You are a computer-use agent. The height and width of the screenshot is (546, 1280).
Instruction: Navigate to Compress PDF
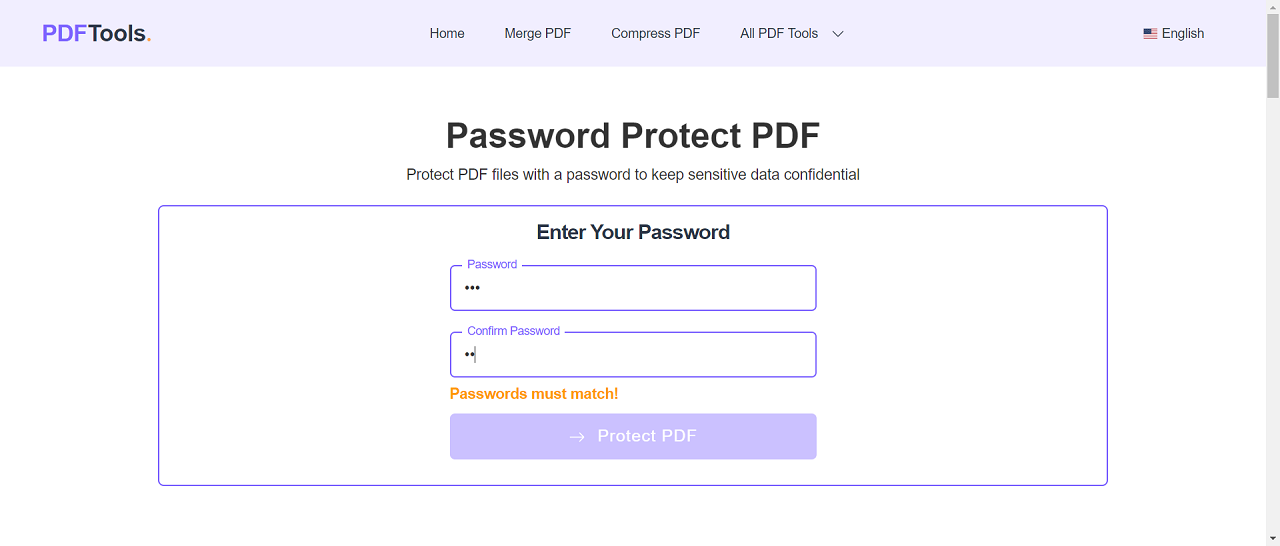[655, 33]
